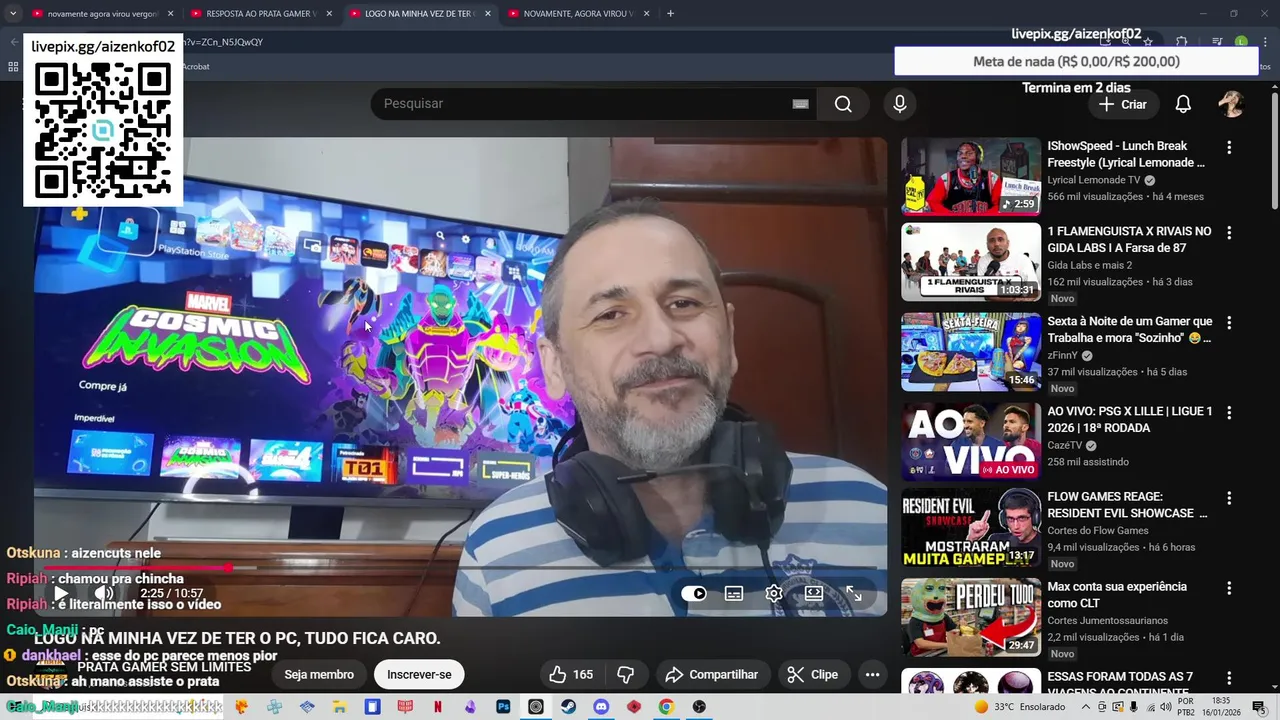
Task: Open Photoshop from the taskbar
Action: pyautogui.click(x=503, y=707)
